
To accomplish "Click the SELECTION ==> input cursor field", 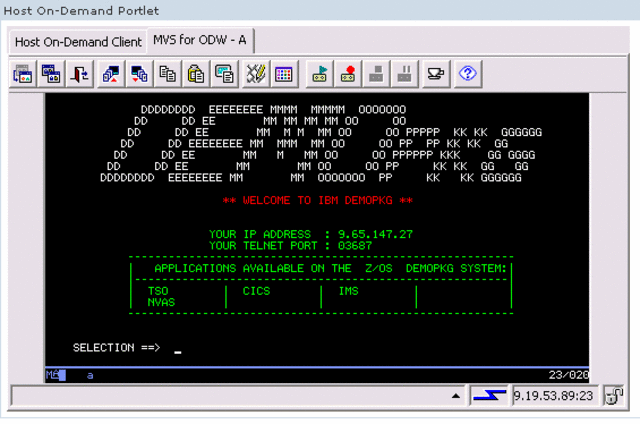I will [178, 348].
